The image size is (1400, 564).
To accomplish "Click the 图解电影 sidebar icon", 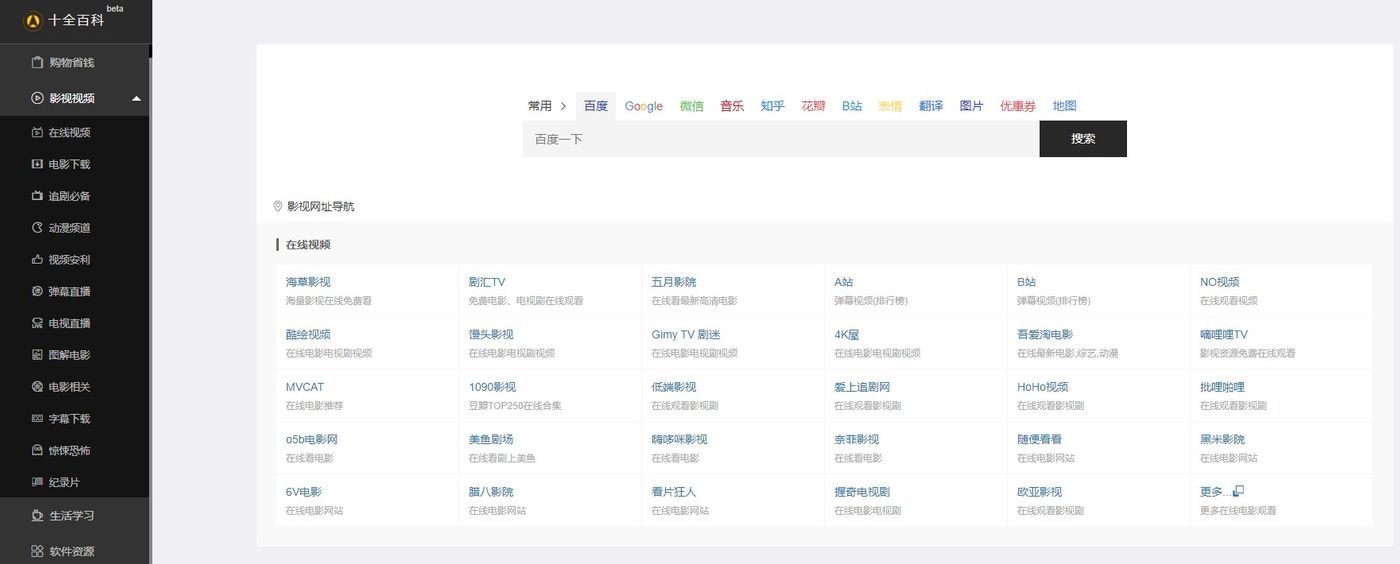I will [37, 355].
